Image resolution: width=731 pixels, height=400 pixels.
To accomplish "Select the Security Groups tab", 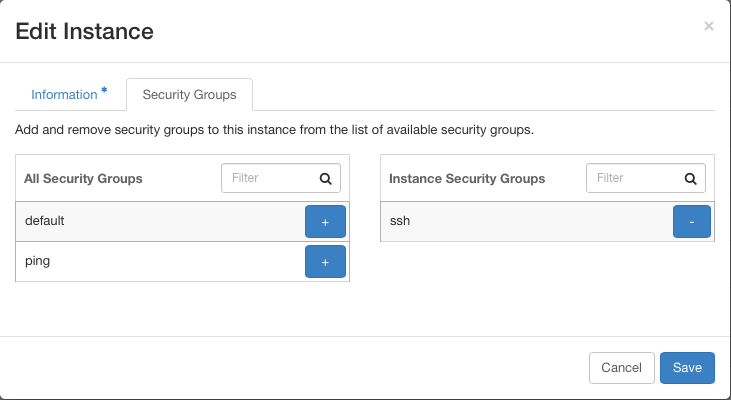I will click(x=189, y=95).
